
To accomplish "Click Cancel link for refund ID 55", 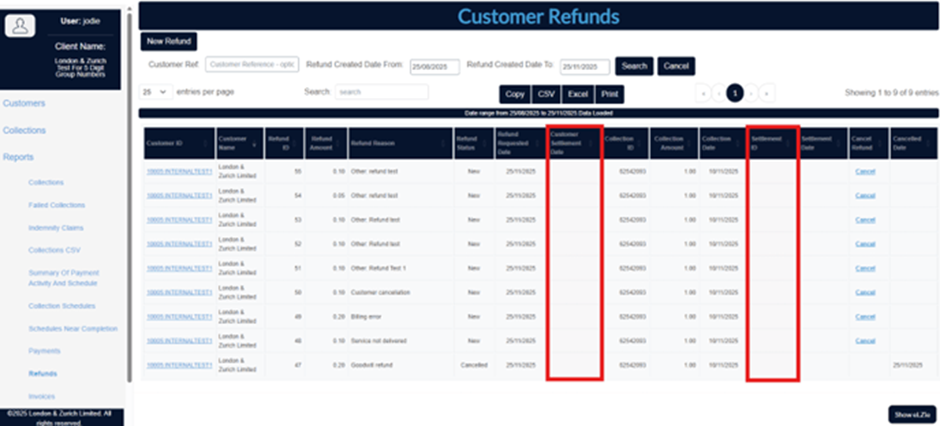I will click(x=863, y=171).
